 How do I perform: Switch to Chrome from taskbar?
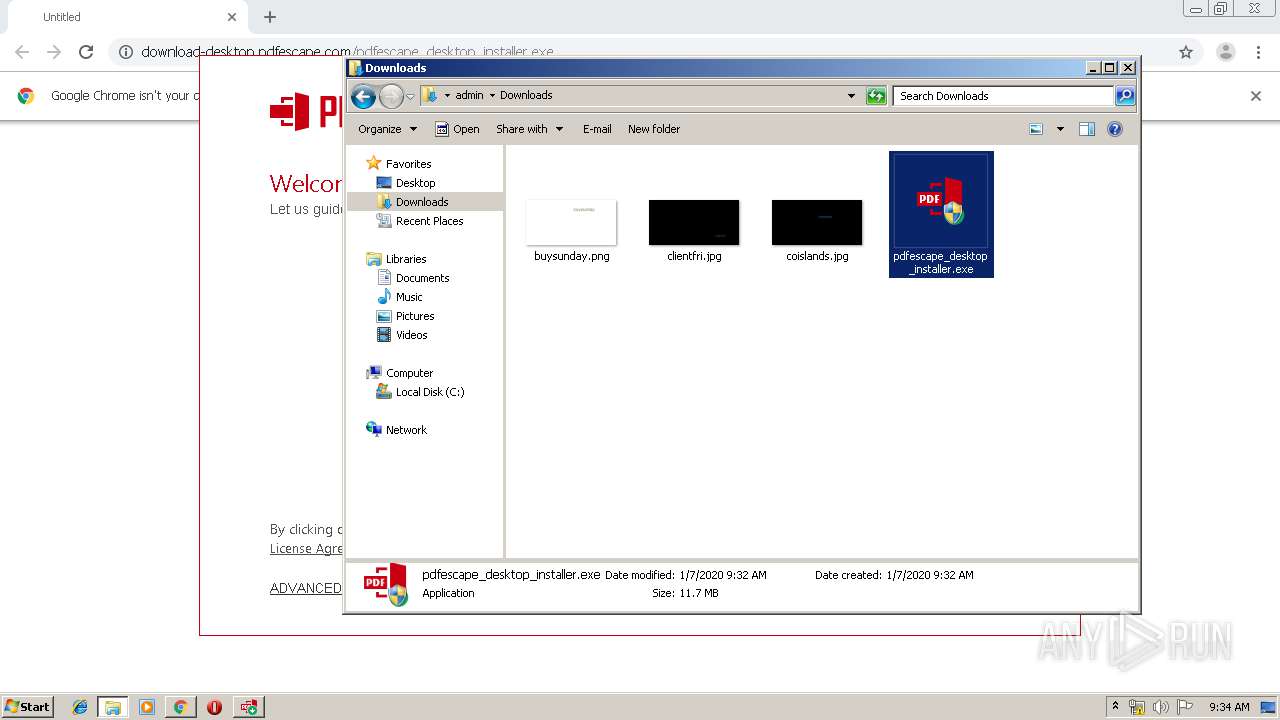[180, 707]
